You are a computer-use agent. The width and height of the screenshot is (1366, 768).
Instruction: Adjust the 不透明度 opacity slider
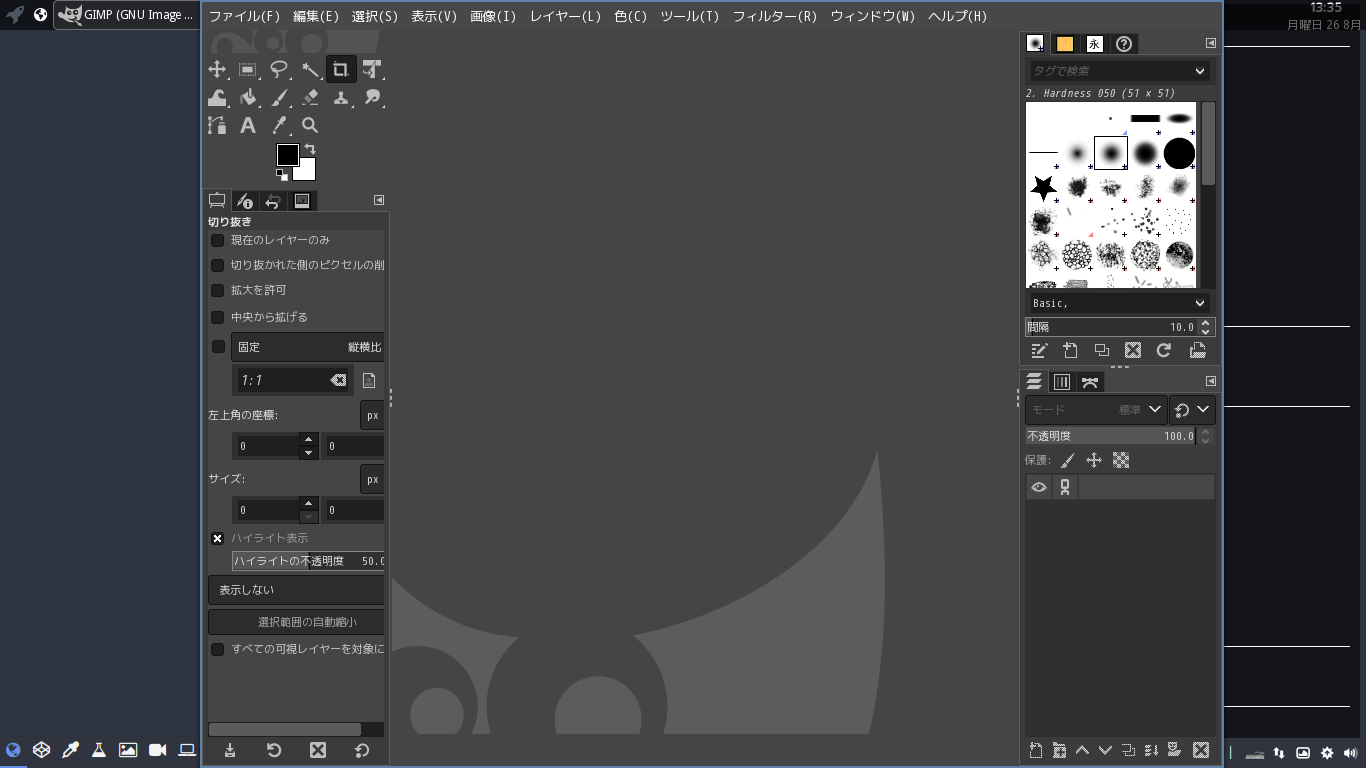[1108, 436]
